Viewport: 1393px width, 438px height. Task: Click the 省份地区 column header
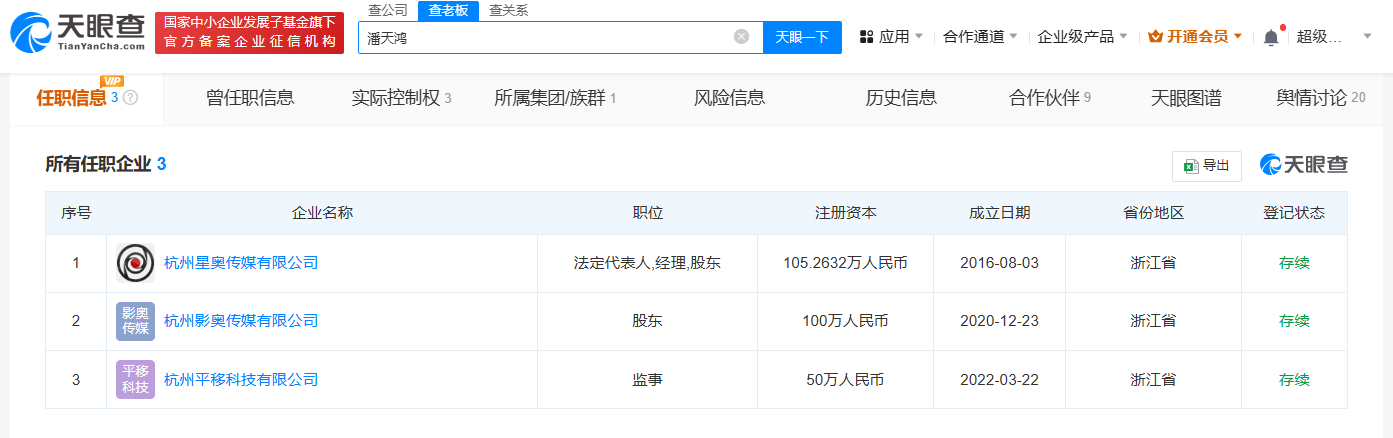1153,213
